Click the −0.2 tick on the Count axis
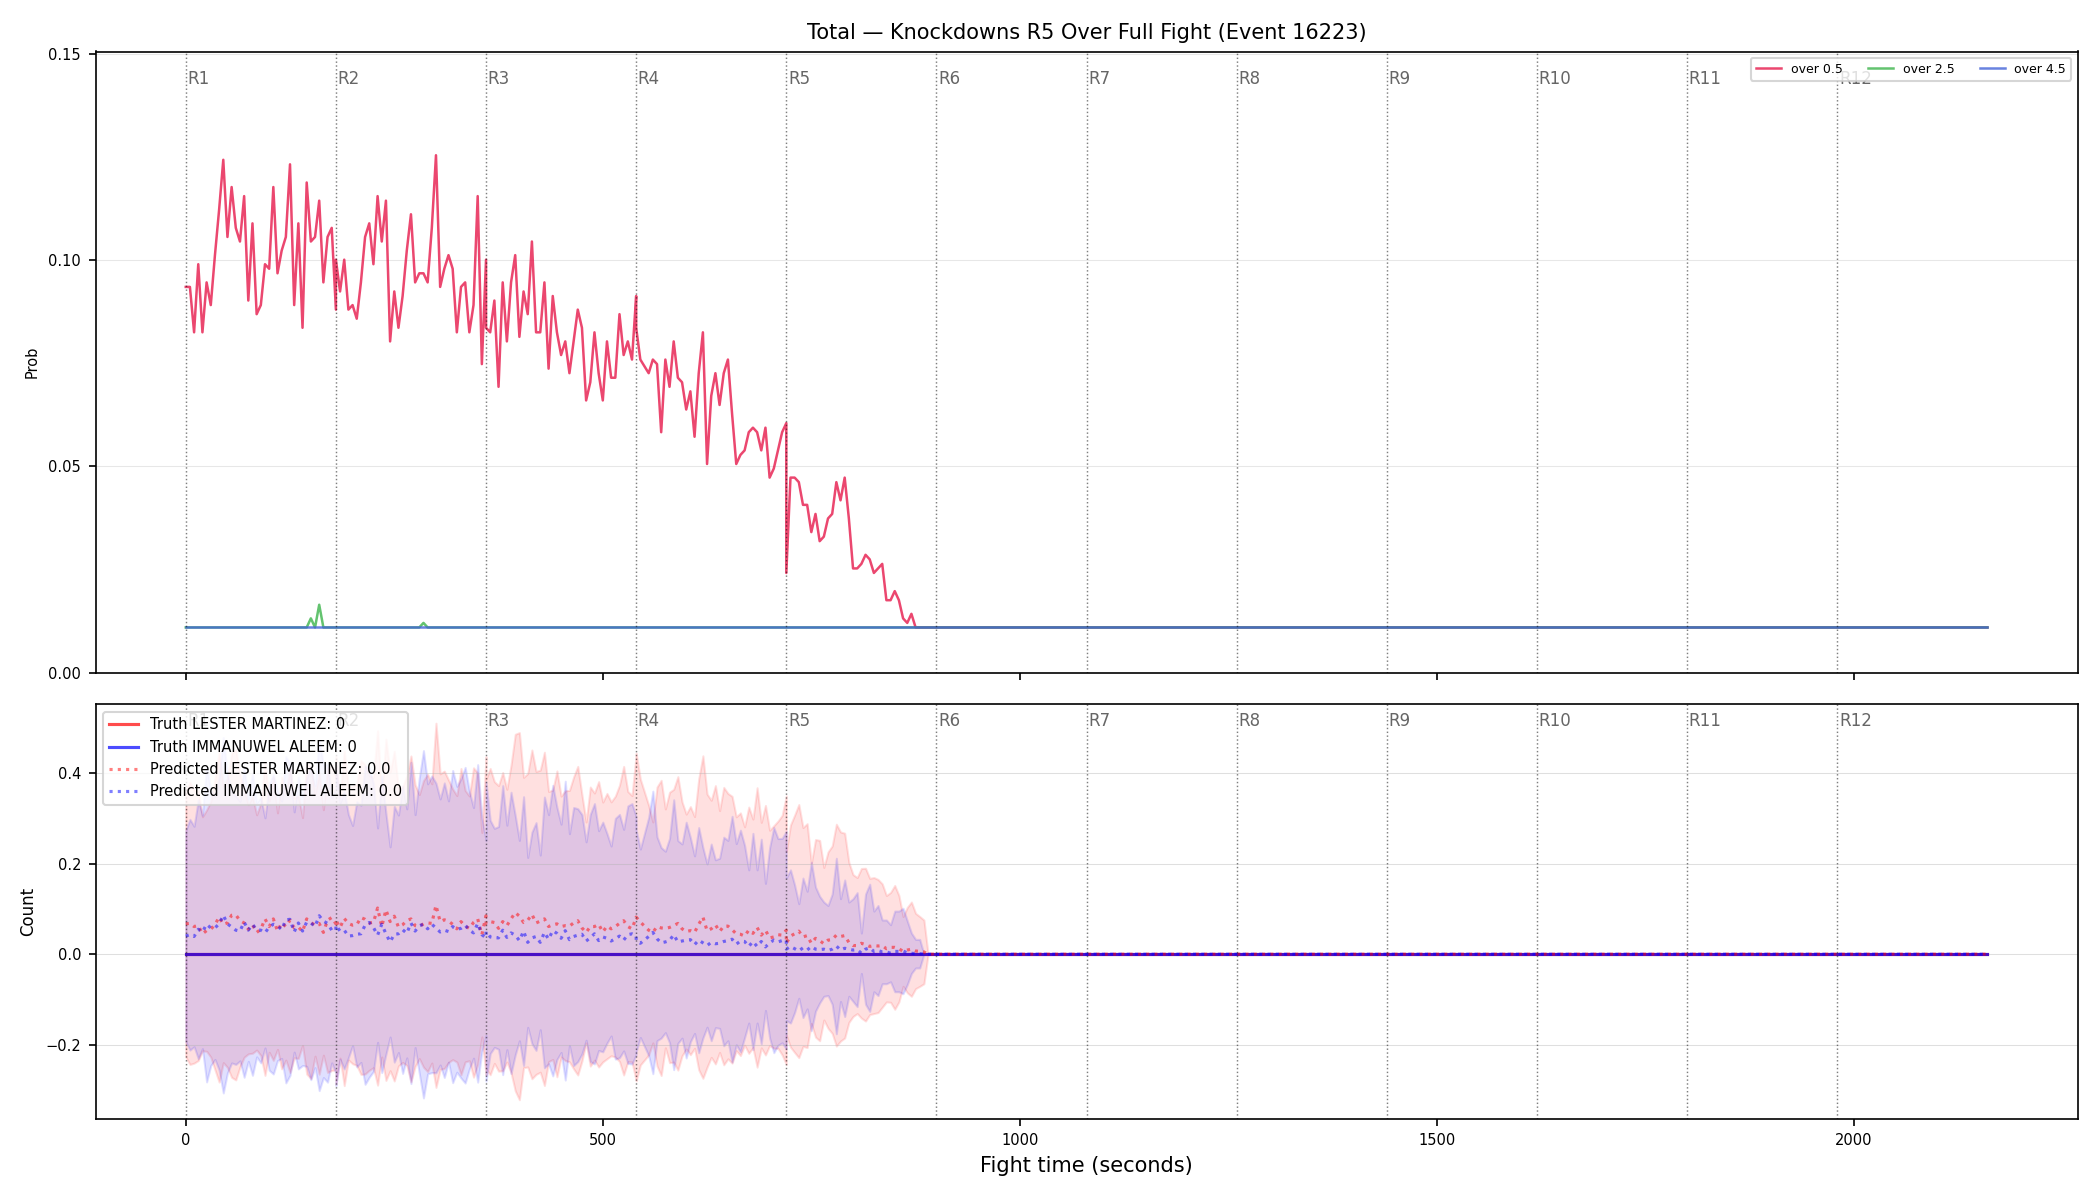2100x1200 pixels. click(x=63, y=1045)
